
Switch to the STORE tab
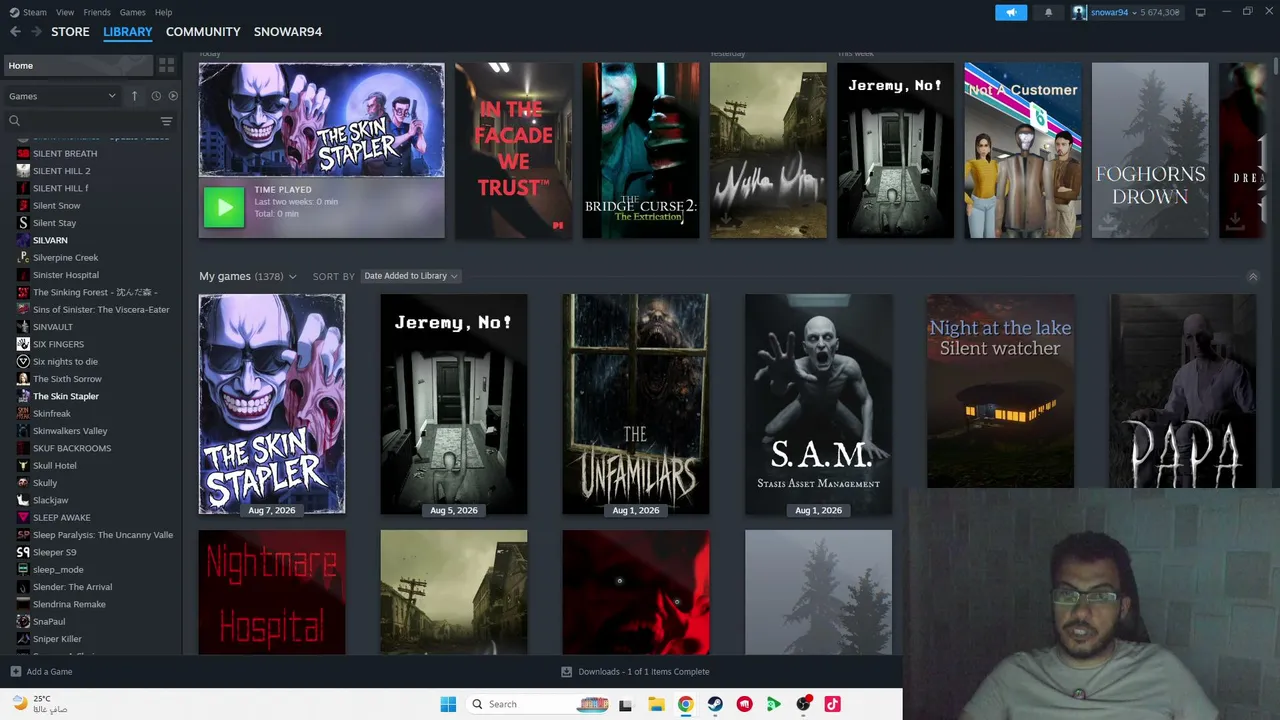pyautogui.click(x=70, y=32)
